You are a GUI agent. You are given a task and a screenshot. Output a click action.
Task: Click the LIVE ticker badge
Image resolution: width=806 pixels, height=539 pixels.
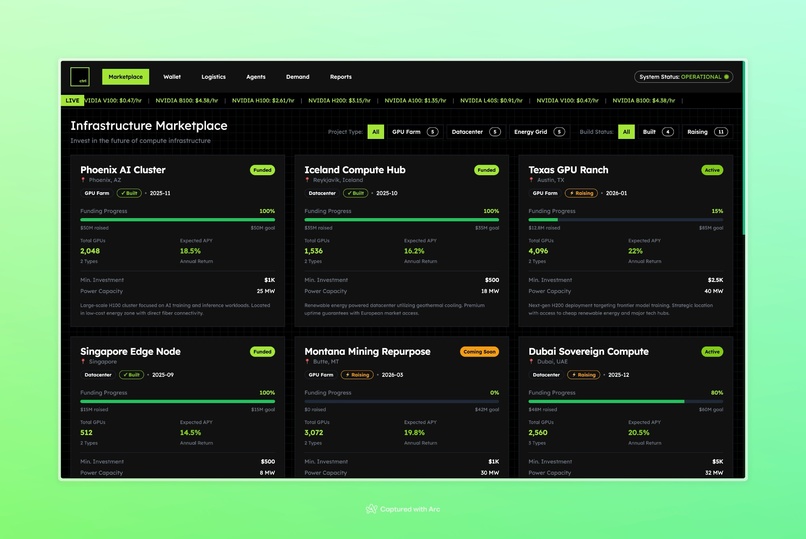(72, 100)
